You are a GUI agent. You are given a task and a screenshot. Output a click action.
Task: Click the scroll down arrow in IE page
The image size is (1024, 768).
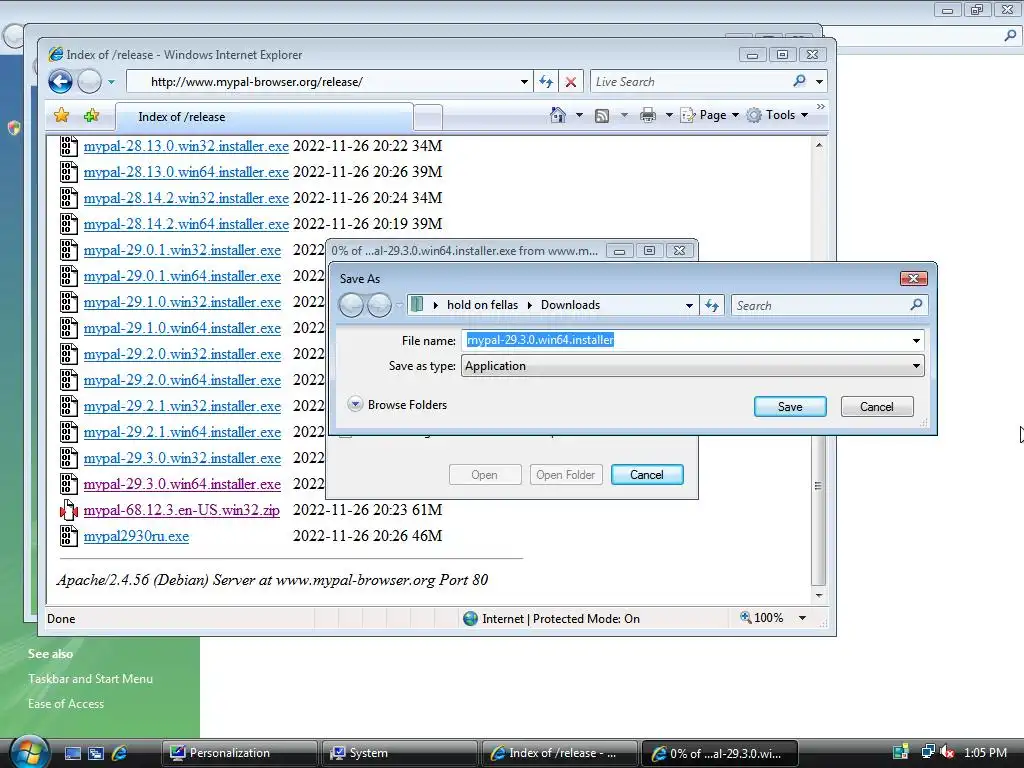point(818,596)
